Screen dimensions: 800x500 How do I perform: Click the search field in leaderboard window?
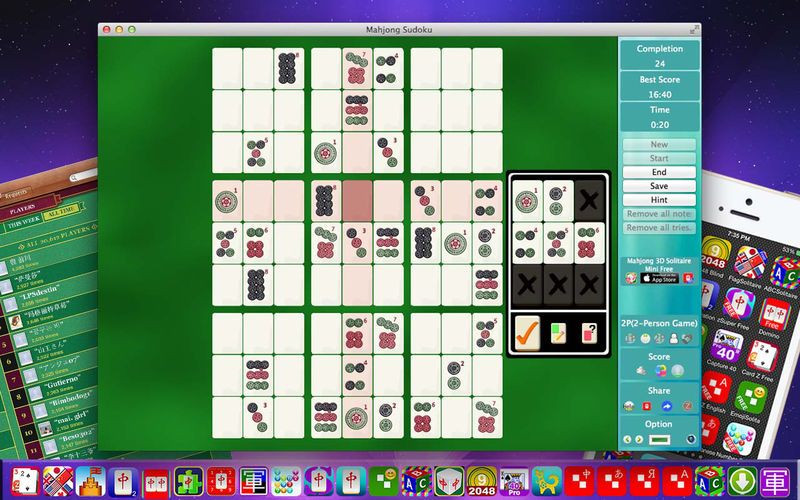(x=84, y=175)
